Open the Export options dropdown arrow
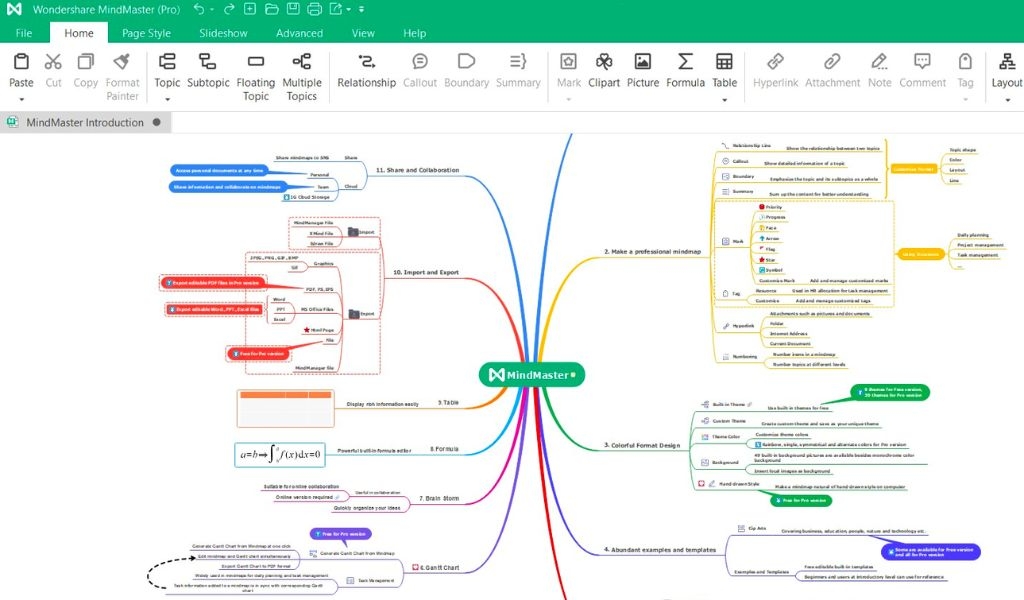 (349, 10)
